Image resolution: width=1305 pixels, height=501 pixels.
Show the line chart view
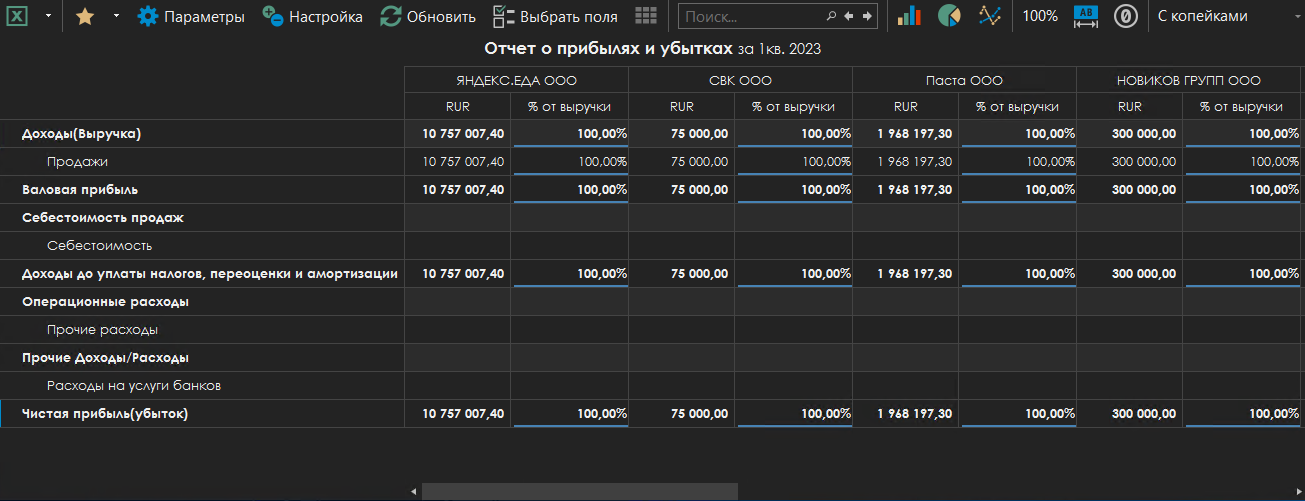[989, 16]
